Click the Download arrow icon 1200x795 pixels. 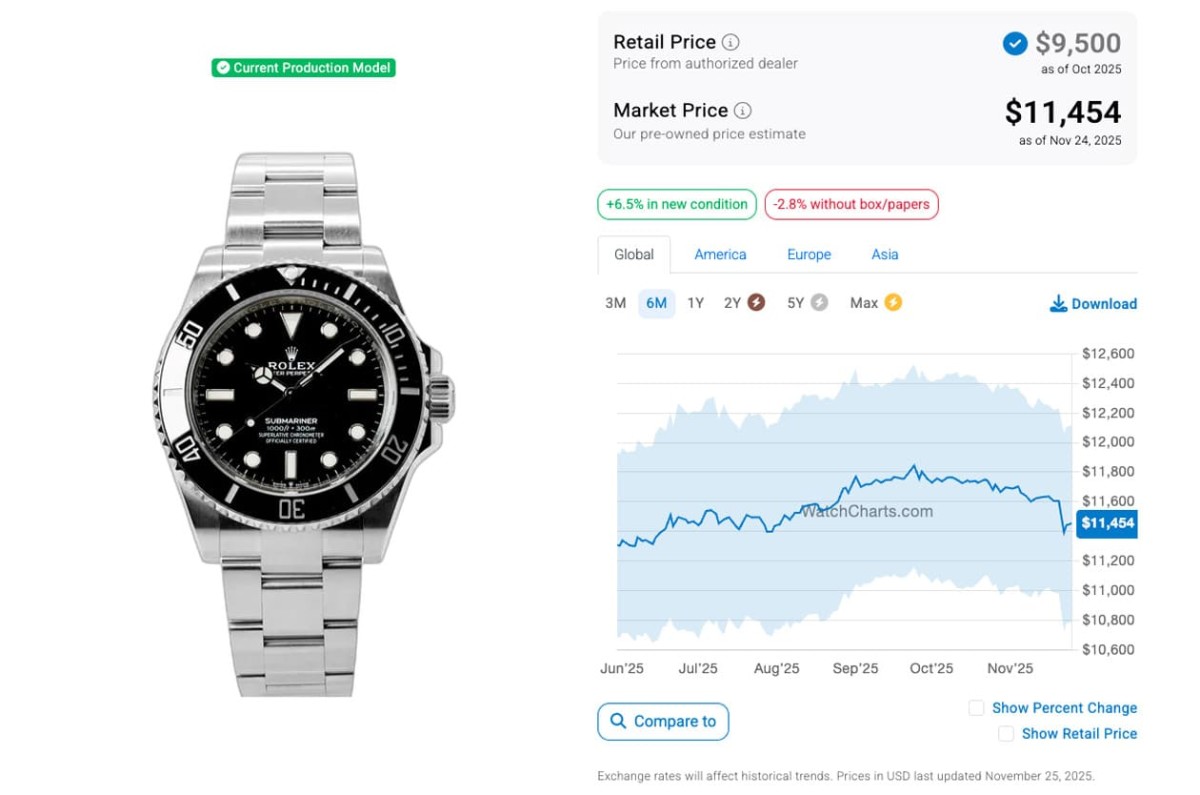pos(1058,303)
